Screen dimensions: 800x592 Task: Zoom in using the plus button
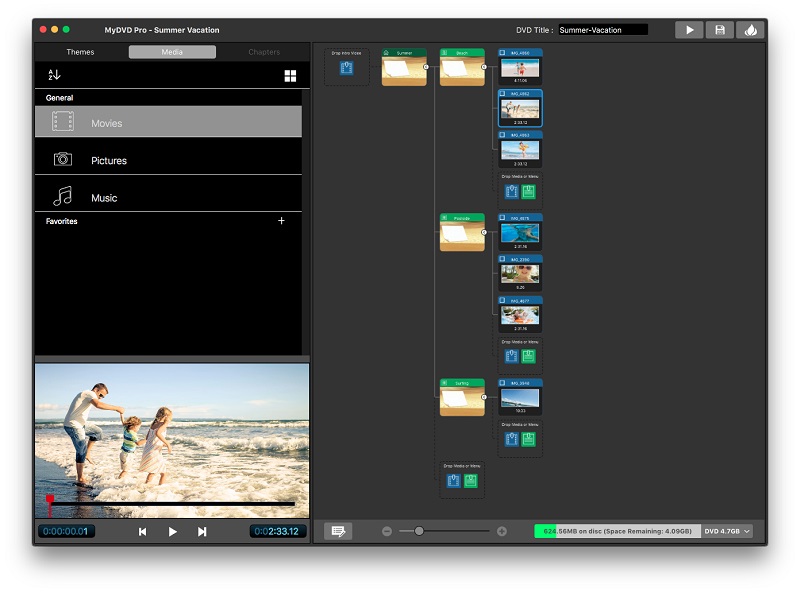[500, 530]
